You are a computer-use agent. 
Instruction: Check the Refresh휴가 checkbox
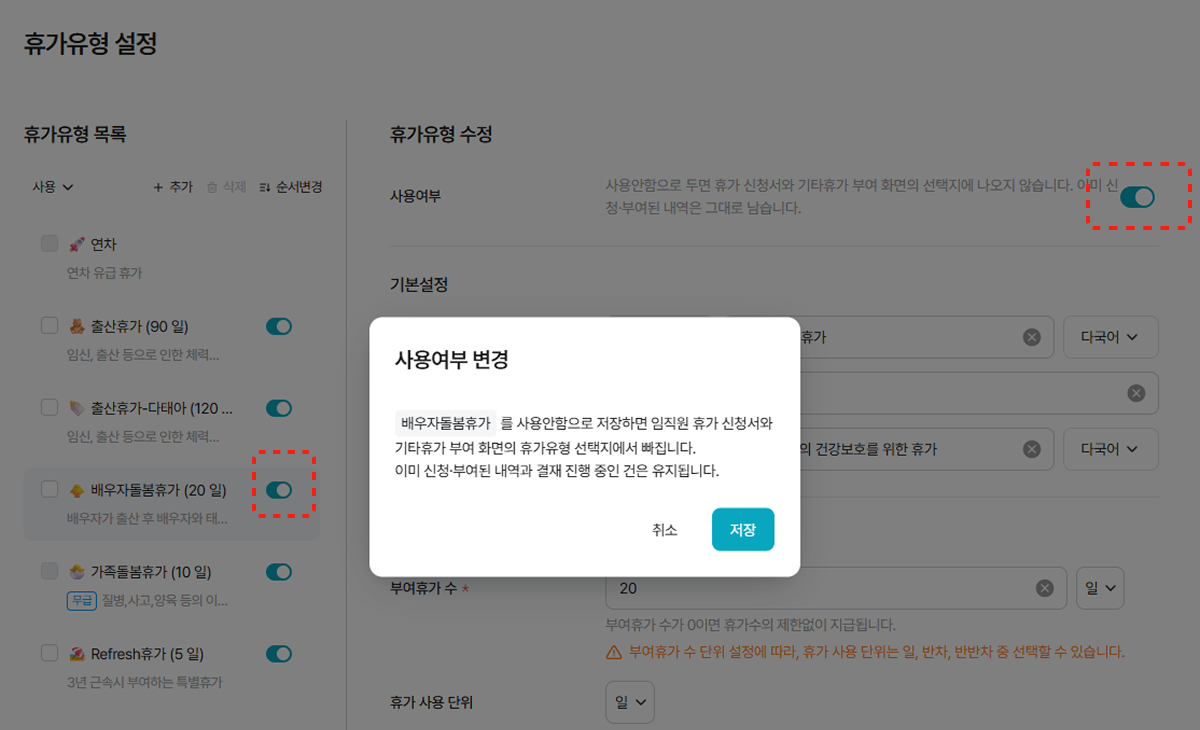click(49, 654)
